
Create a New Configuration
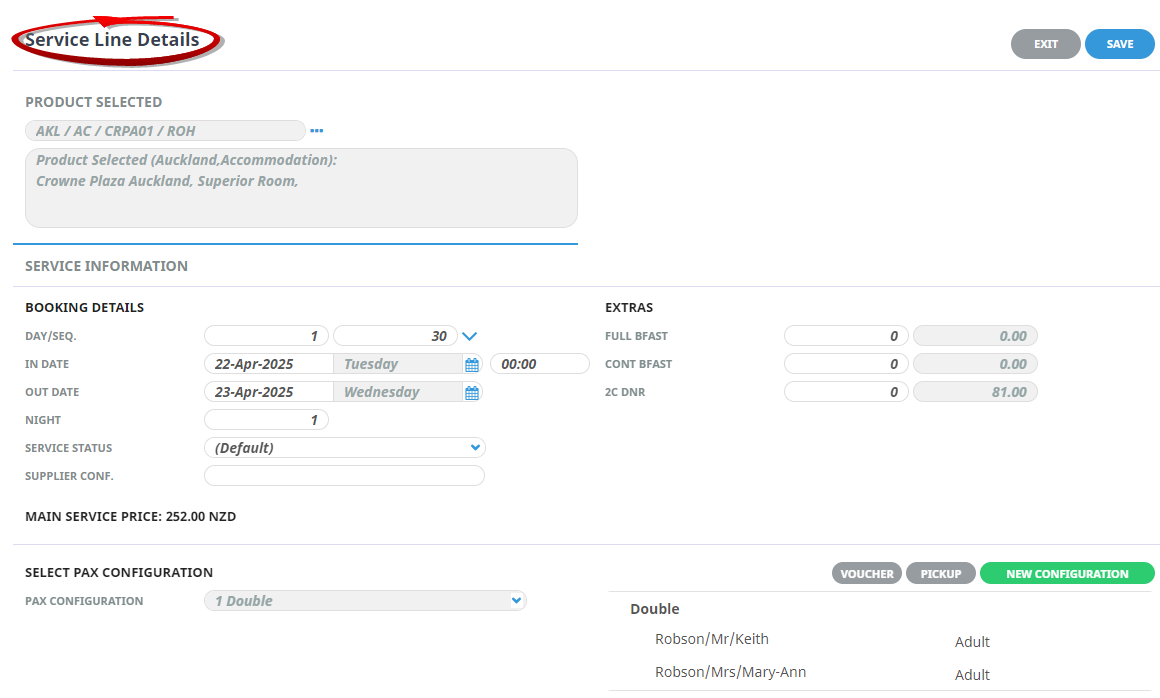(x=1066, y=574)
